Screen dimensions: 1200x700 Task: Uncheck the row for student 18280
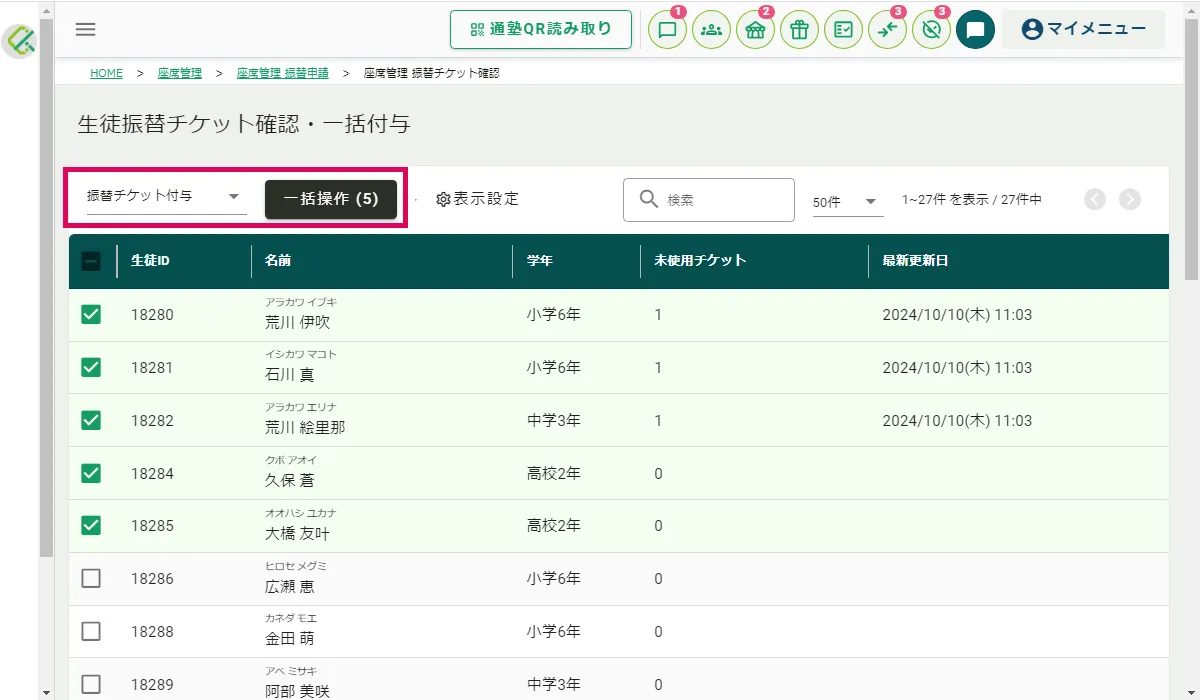click(x=91, y=314)
